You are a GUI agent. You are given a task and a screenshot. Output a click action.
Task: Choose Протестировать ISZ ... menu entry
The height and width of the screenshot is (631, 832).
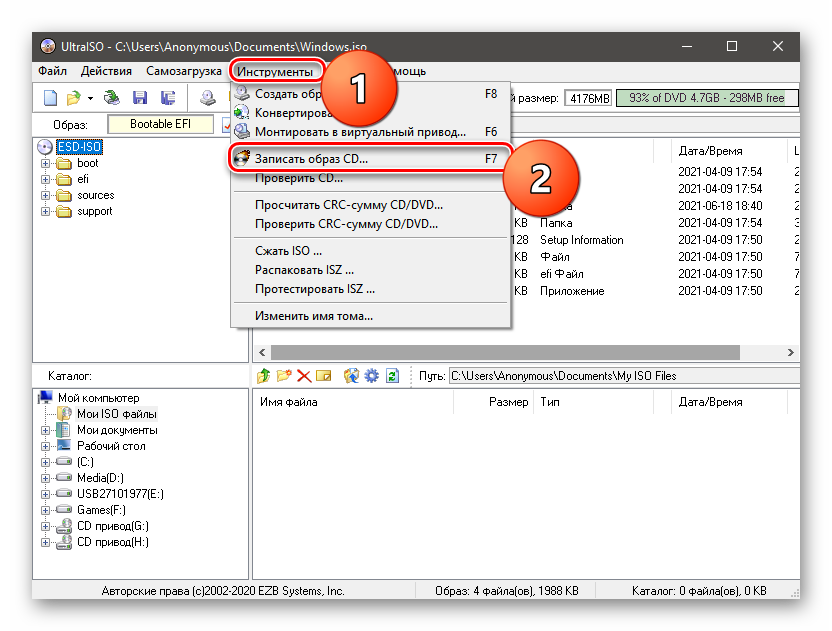370,289
